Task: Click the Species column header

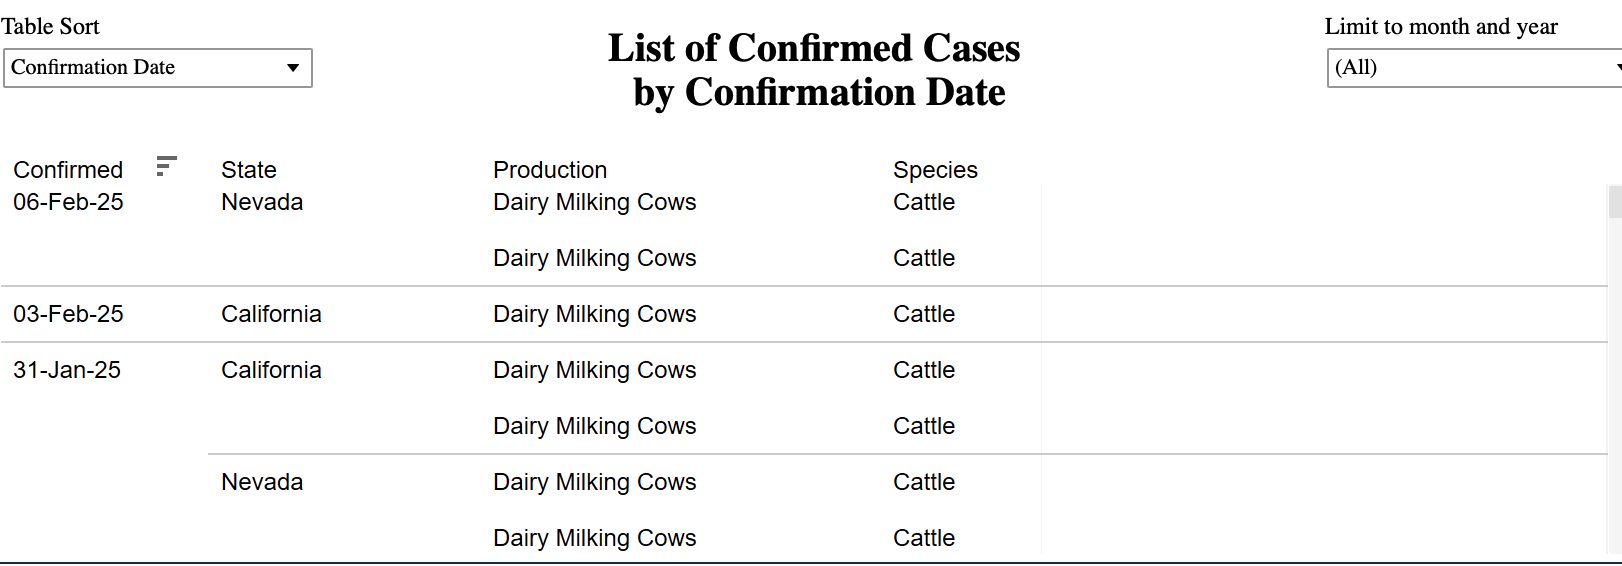Action: (x=935, y=170)
